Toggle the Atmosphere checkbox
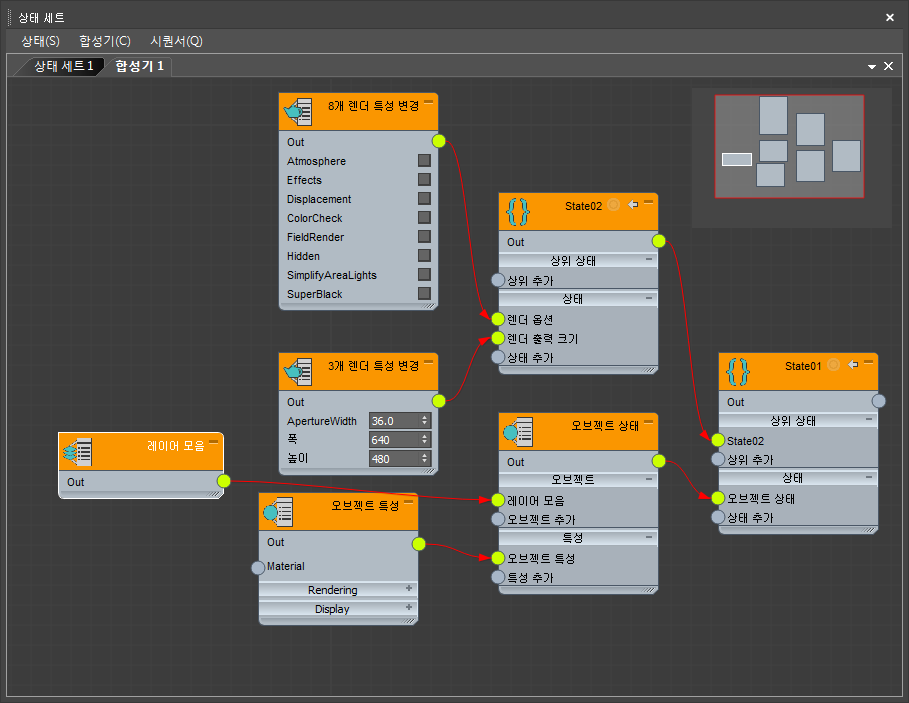The height and width of the screenshot is (703, 909). (424, 161)
